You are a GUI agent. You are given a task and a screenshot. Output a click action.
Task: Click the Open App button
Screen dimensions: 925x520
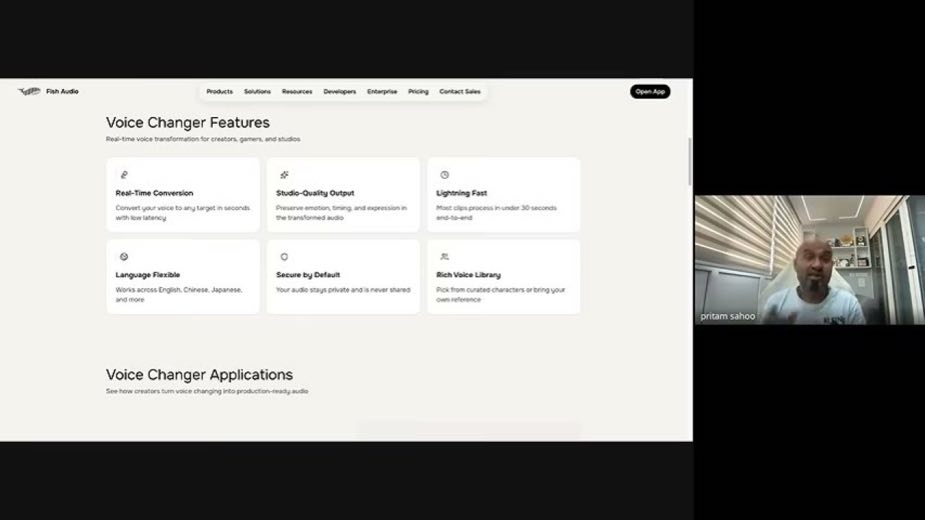coord(650,91)
